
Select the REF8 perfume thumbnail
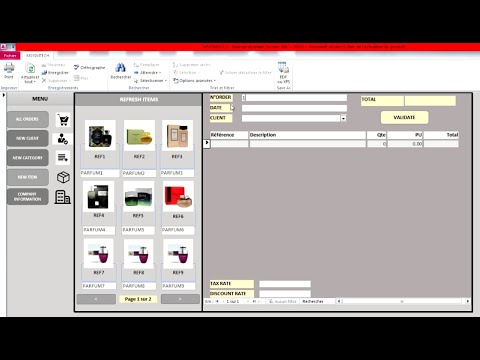pos(139,253)
